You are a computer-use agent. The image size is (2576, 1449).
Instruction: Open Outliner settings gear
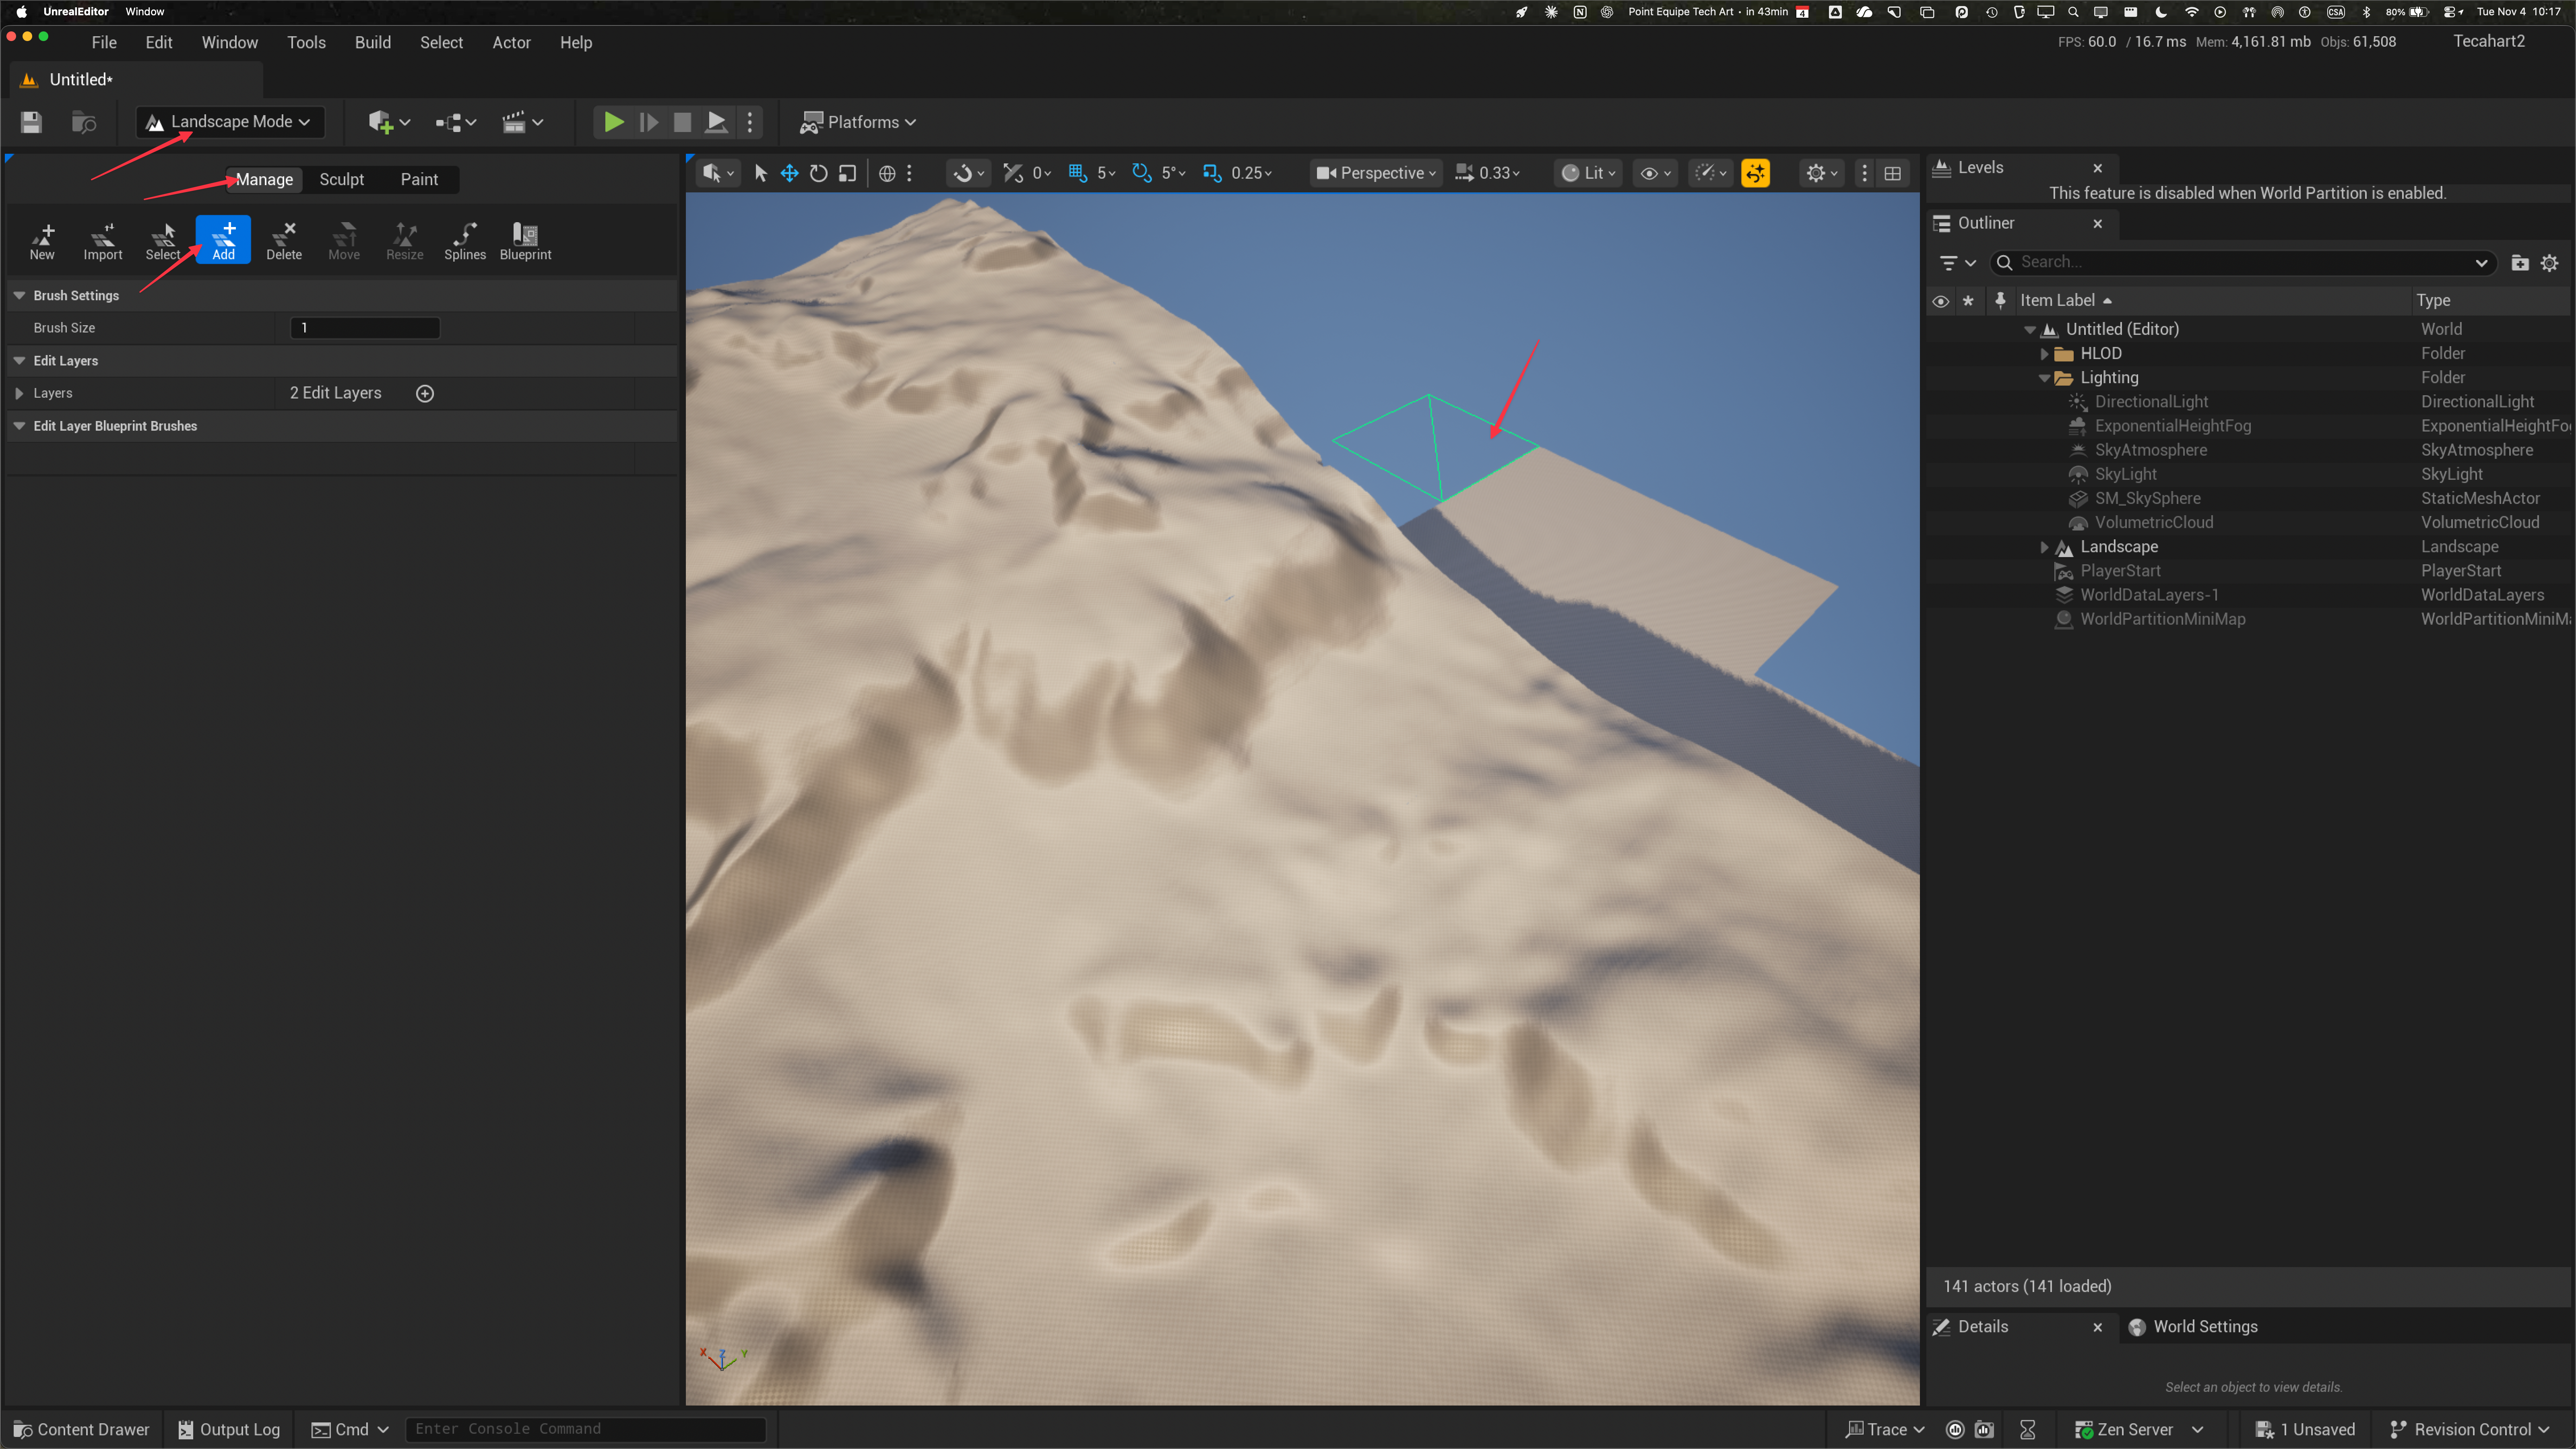2550,262
